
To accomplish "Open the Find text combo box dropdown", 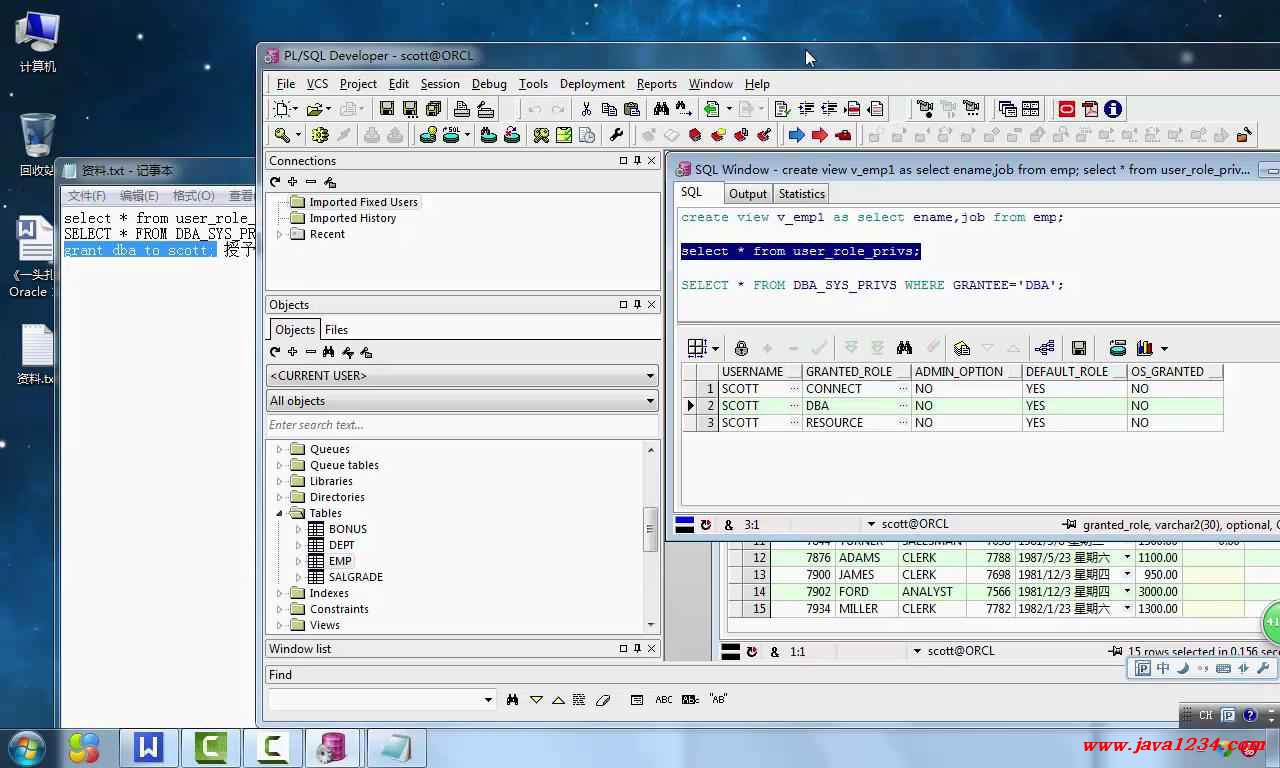I will (488, 700).
